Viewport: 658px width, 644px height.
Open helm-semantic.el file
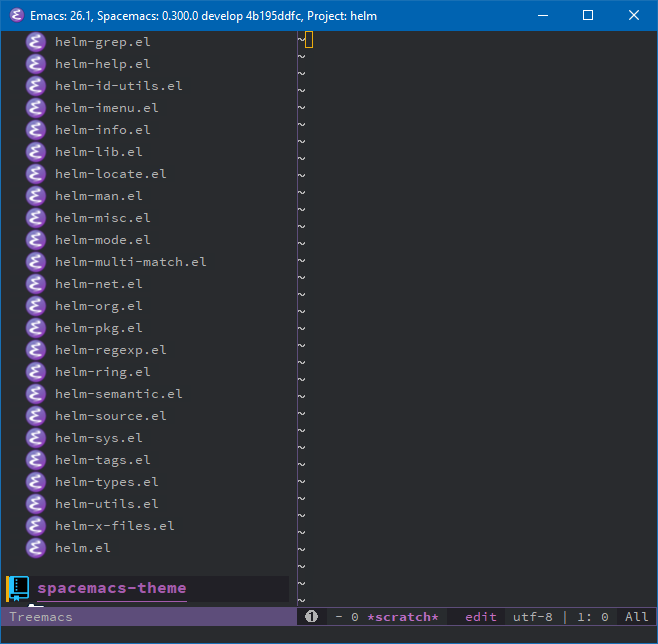(119, 394)
